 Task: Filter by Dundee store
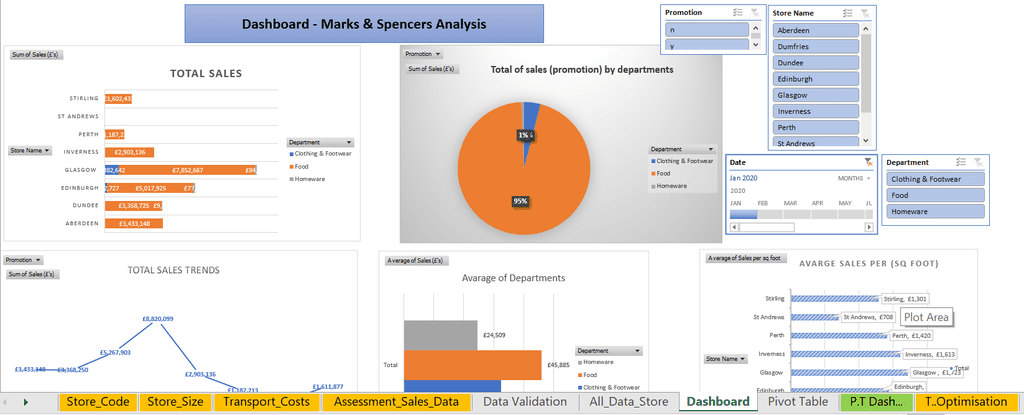coord(815,63)
